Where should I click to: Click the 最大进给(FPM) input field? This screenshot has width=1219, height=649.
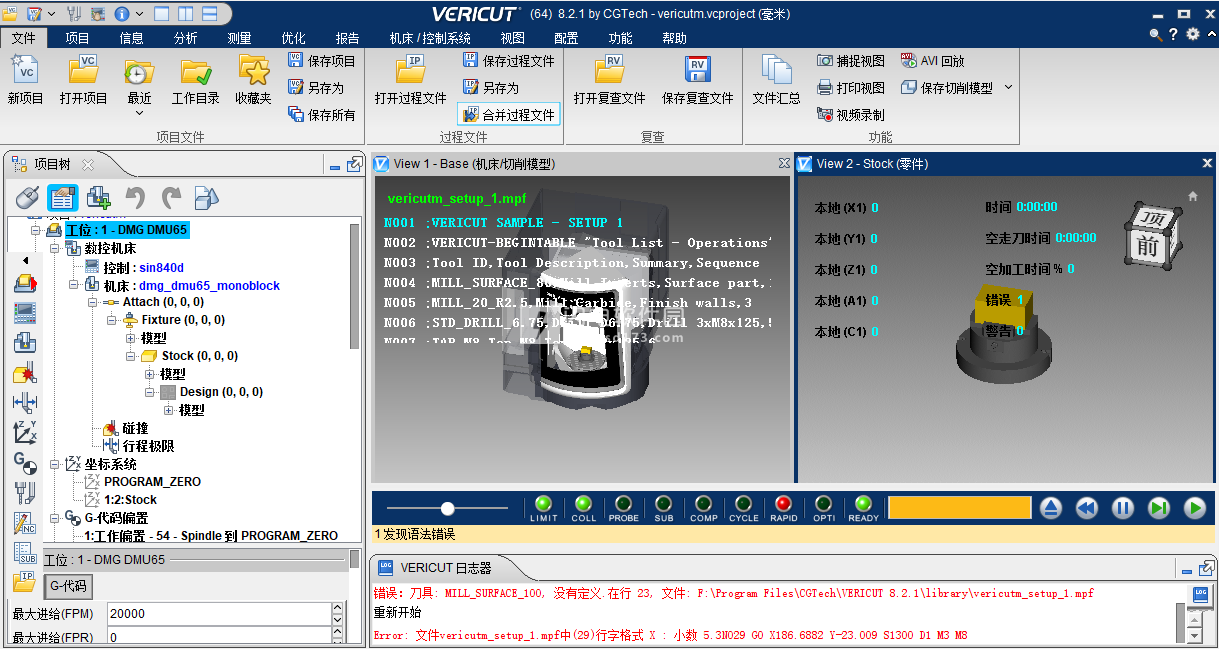(x=218, y=614)
